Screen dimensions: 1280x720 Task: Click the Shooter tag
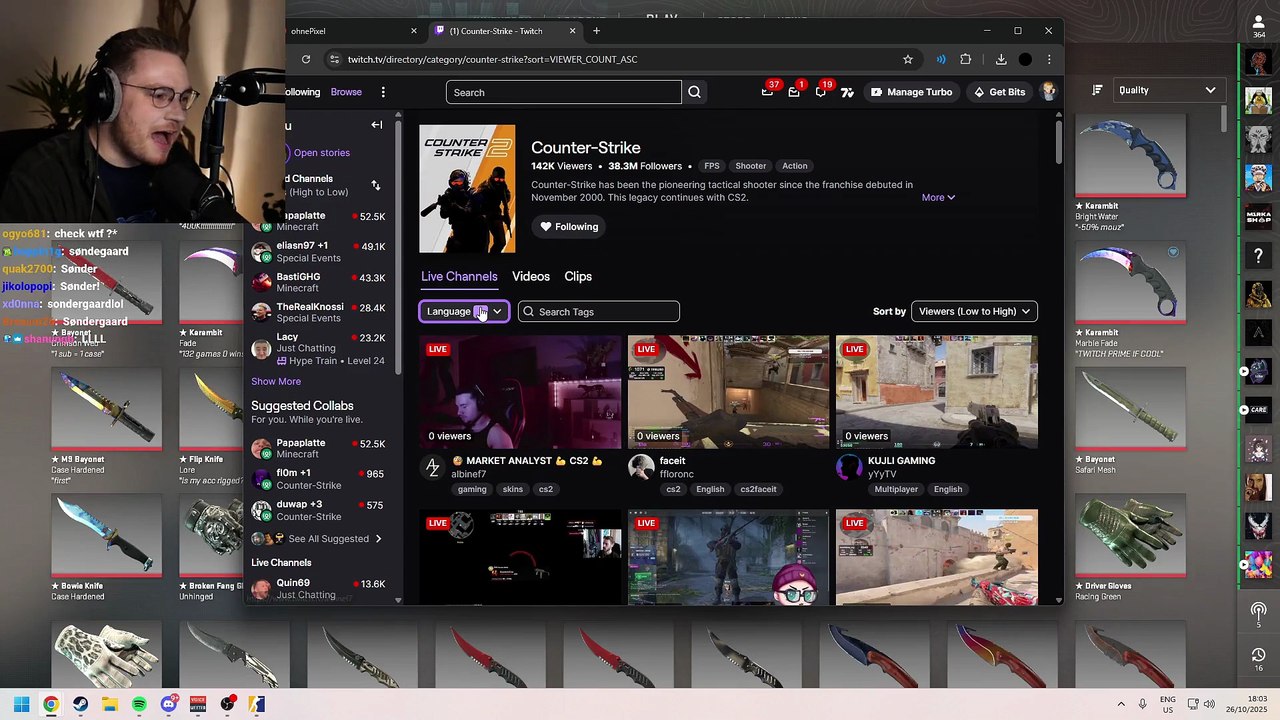(750, 166)
